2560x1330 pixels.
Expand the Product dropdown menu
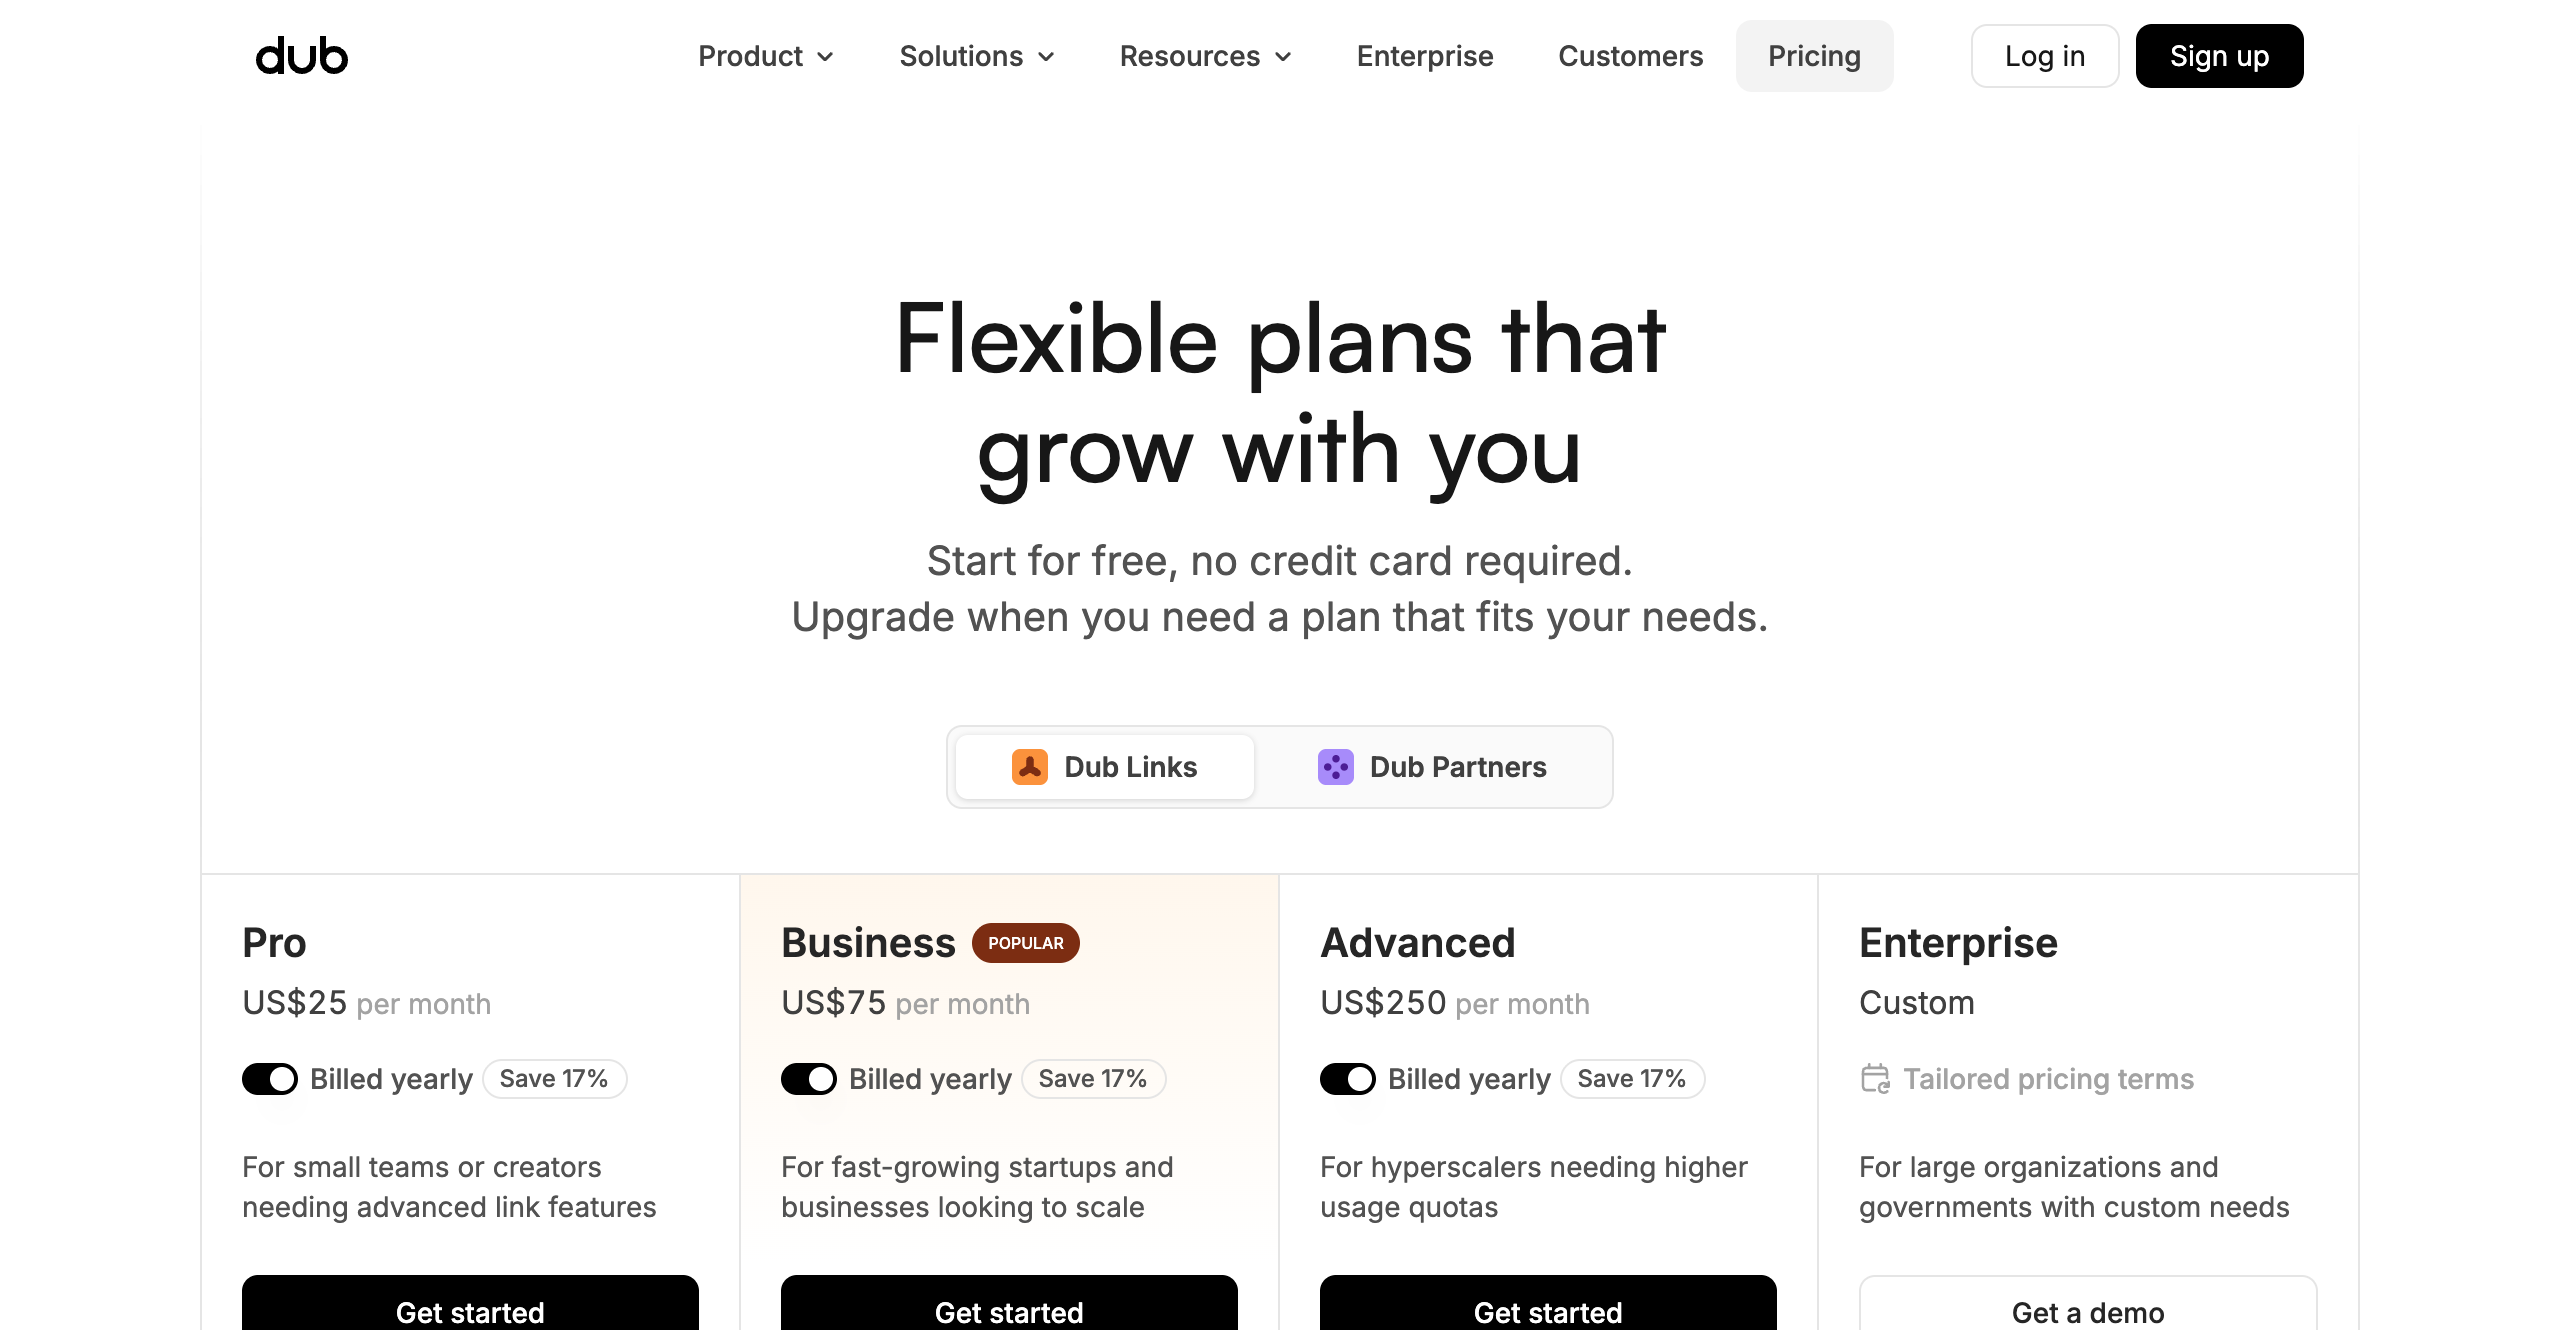pos(766,56)
